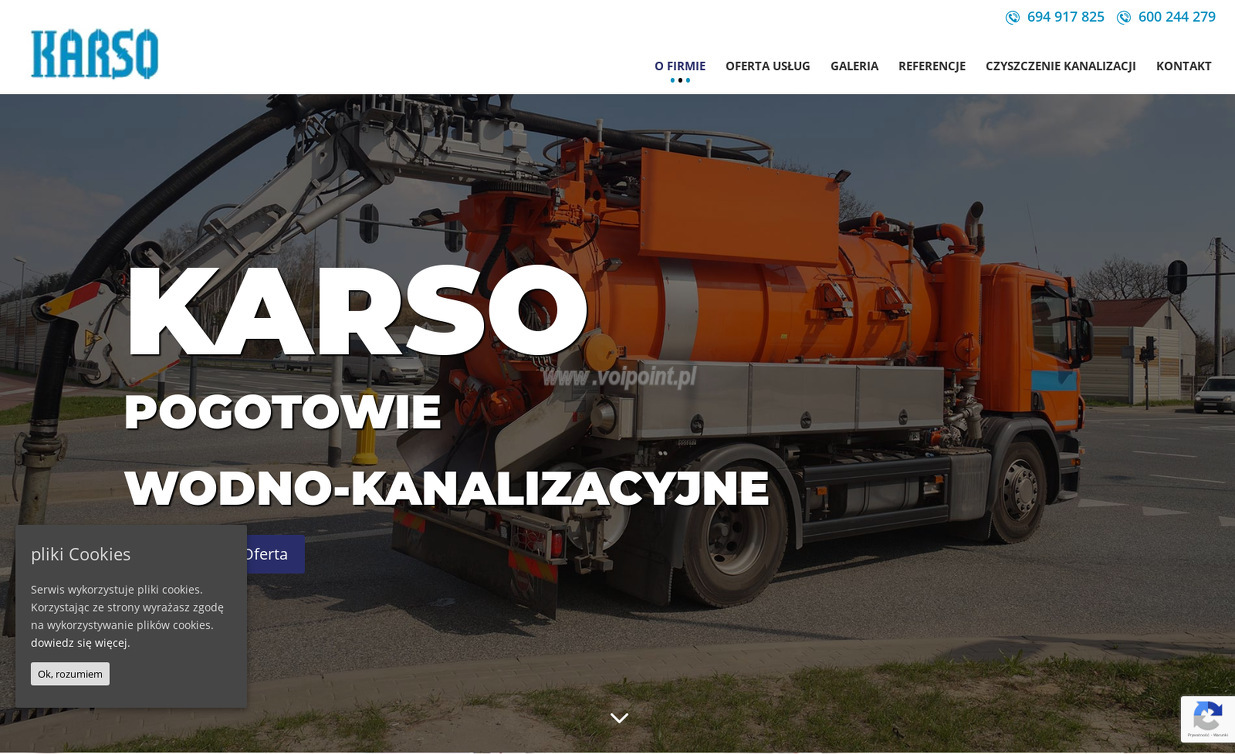The height and width of the screenshot is (754, 1235).
Task: Click the KARSO logo in the header
Action: click(94, 54)
